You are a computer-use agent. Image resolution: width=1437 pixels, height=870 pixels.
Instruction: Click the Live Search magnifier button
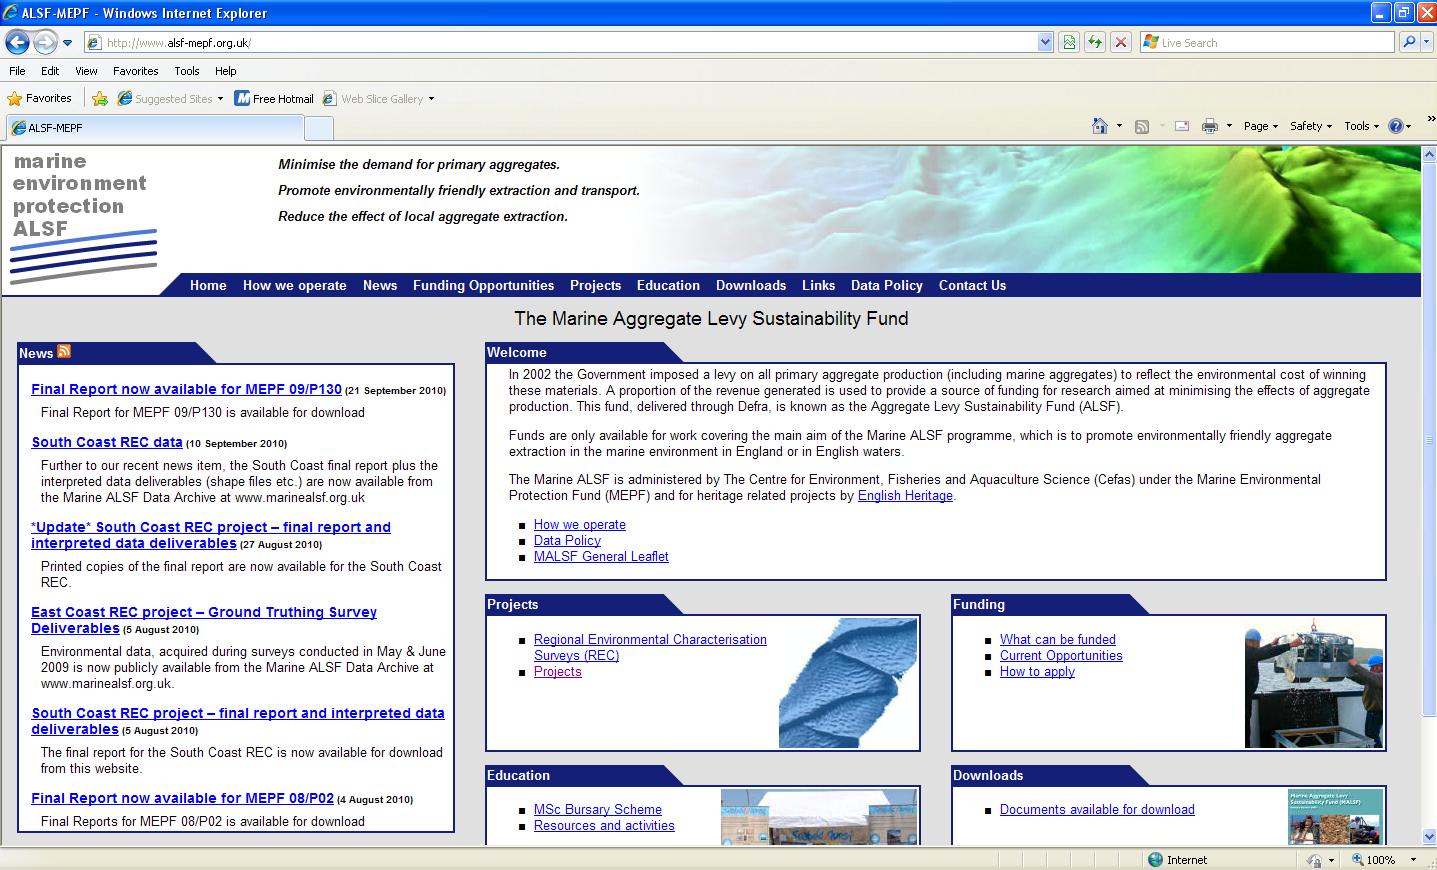[x=1409, y=42]
